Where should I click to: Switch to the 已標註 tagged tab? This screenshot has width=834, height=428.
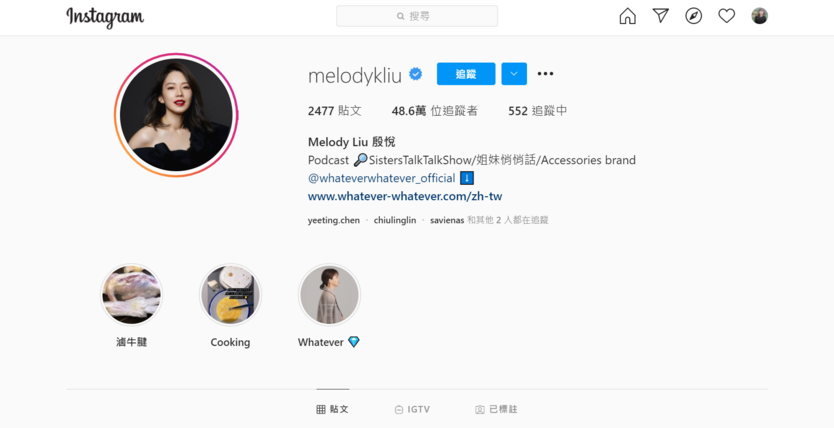click(496, 409)
